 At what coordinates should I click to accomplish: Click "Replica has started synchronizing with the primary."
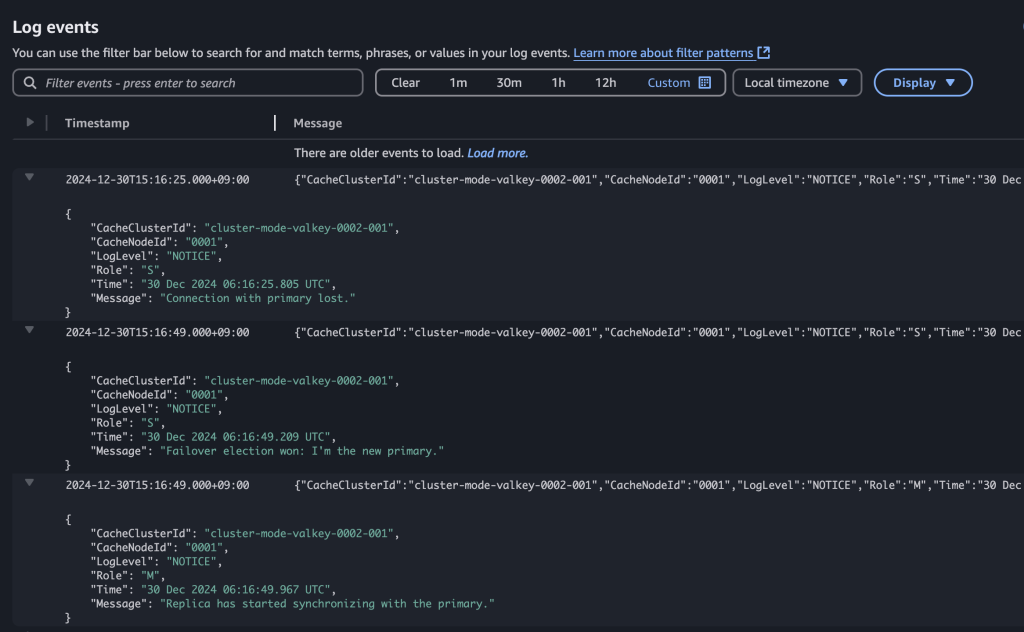coord(327,604)
